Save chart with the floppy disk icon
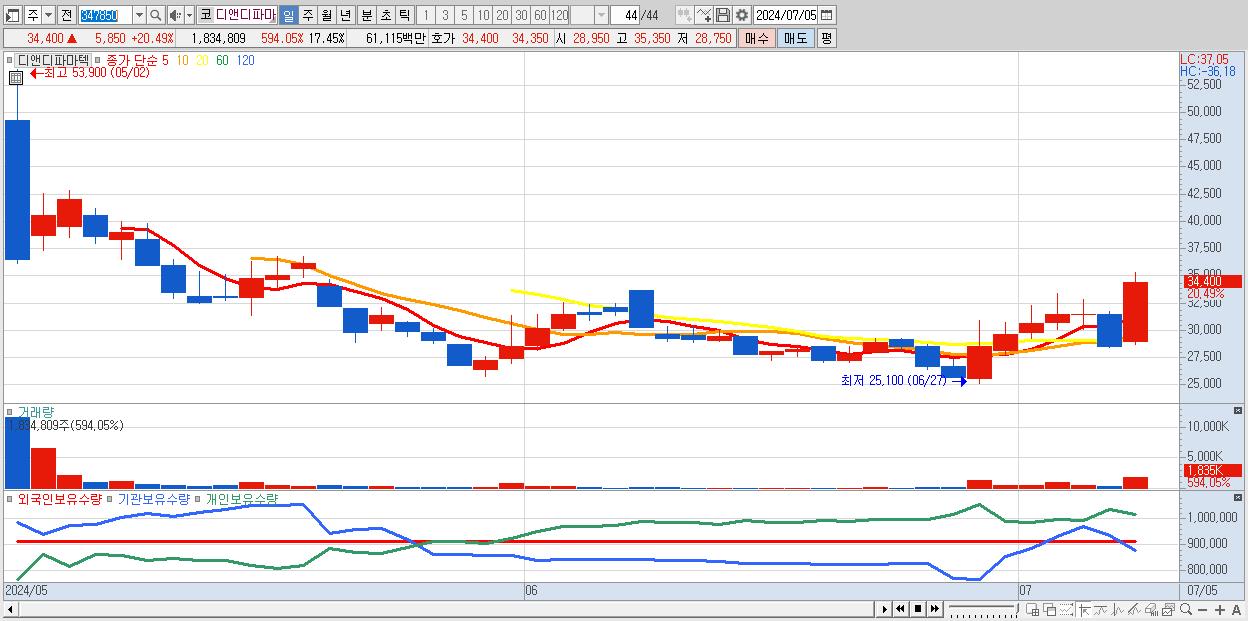 [722, 15]
